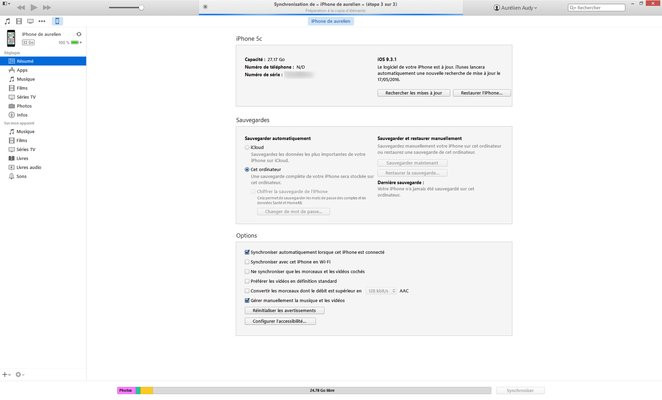Viewport: 662px width, 400px height.
Task: Click the Synchroniser button at bottom
Action: click(x=520, y=391)
